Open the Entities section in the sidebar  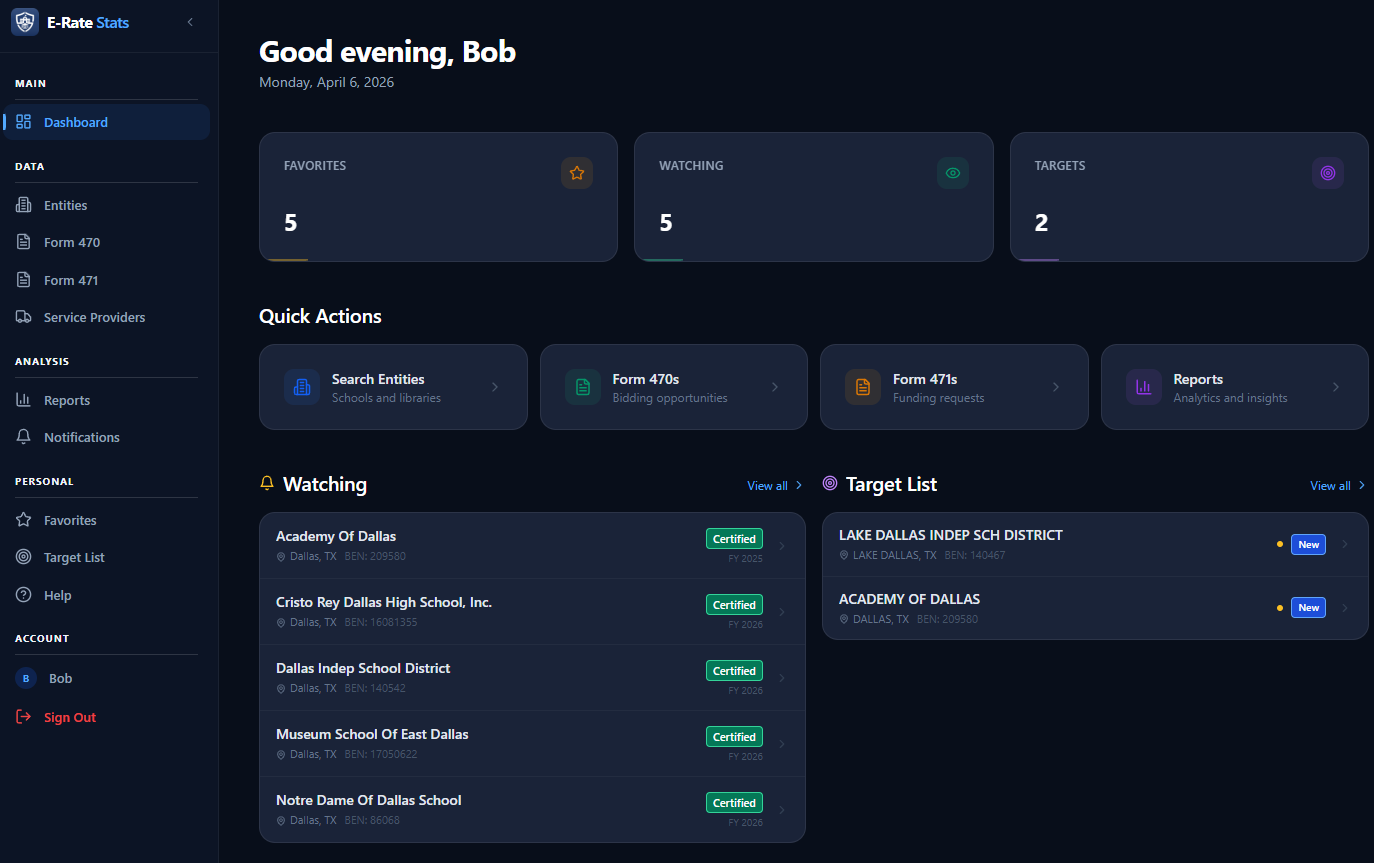(65, 205)
